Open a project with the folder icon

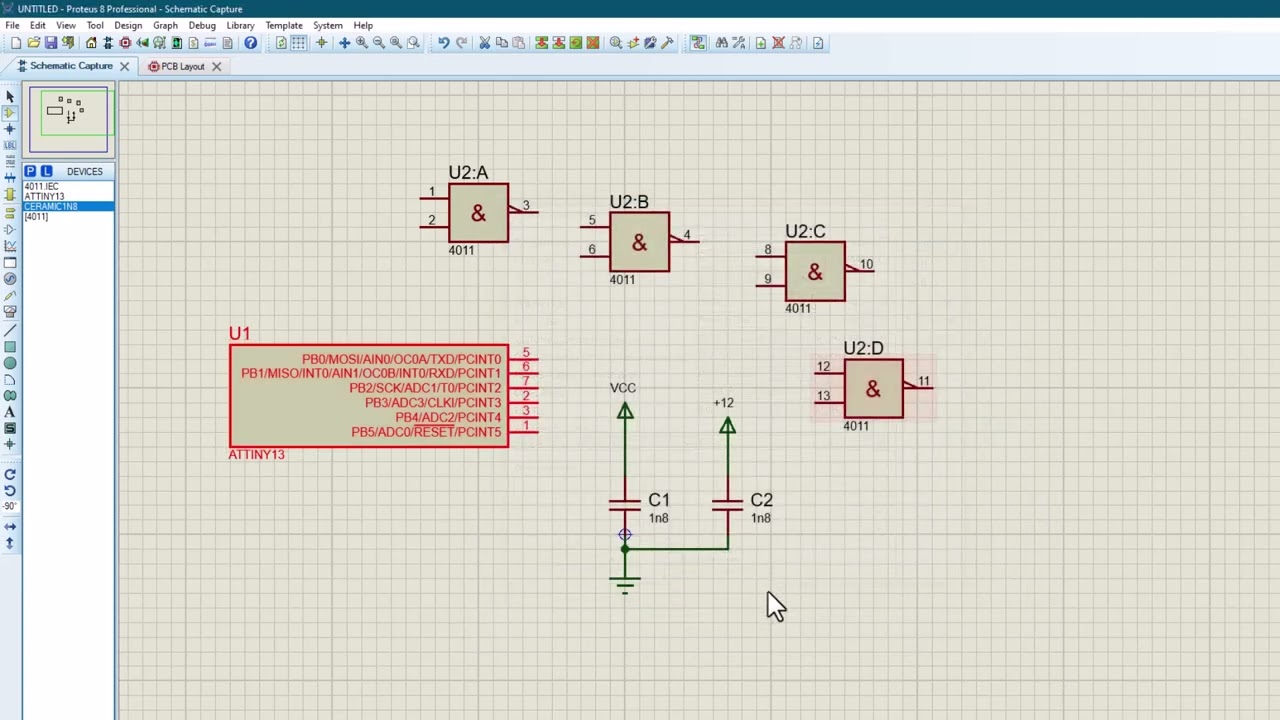(34, 43)
